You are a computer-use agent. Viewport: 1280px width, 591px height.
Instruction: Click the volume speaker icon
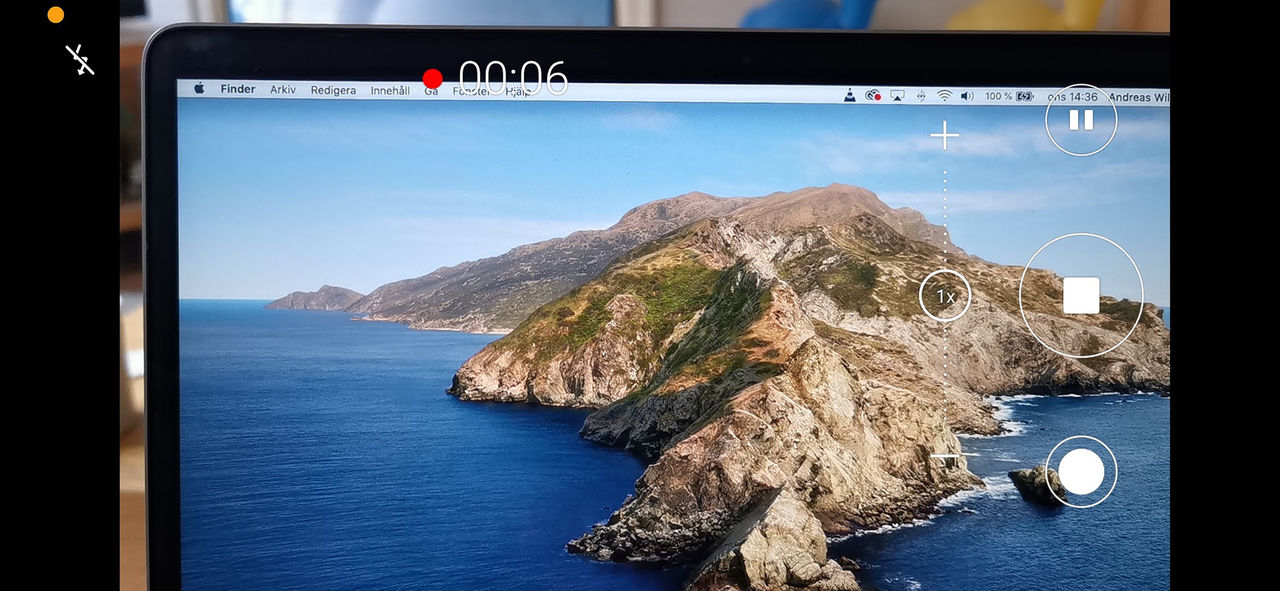[x=967, y=96]
